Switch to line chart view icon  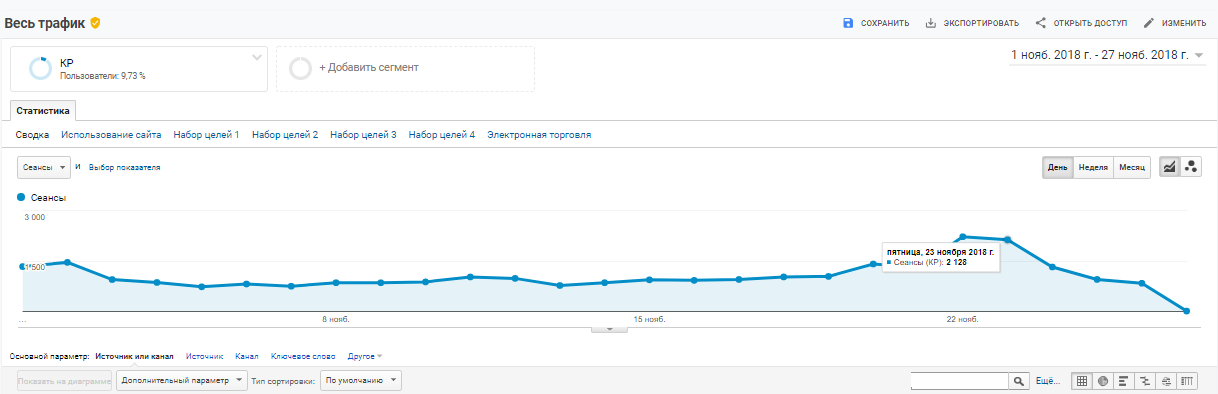coord(1168,167)
